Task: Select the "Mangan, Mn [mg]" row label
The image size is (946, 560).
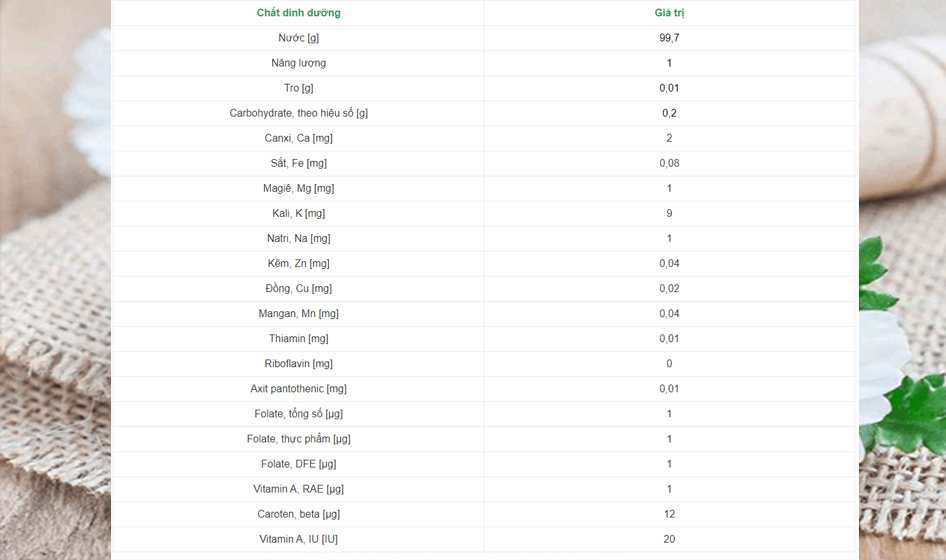Action: coord(298,313)
